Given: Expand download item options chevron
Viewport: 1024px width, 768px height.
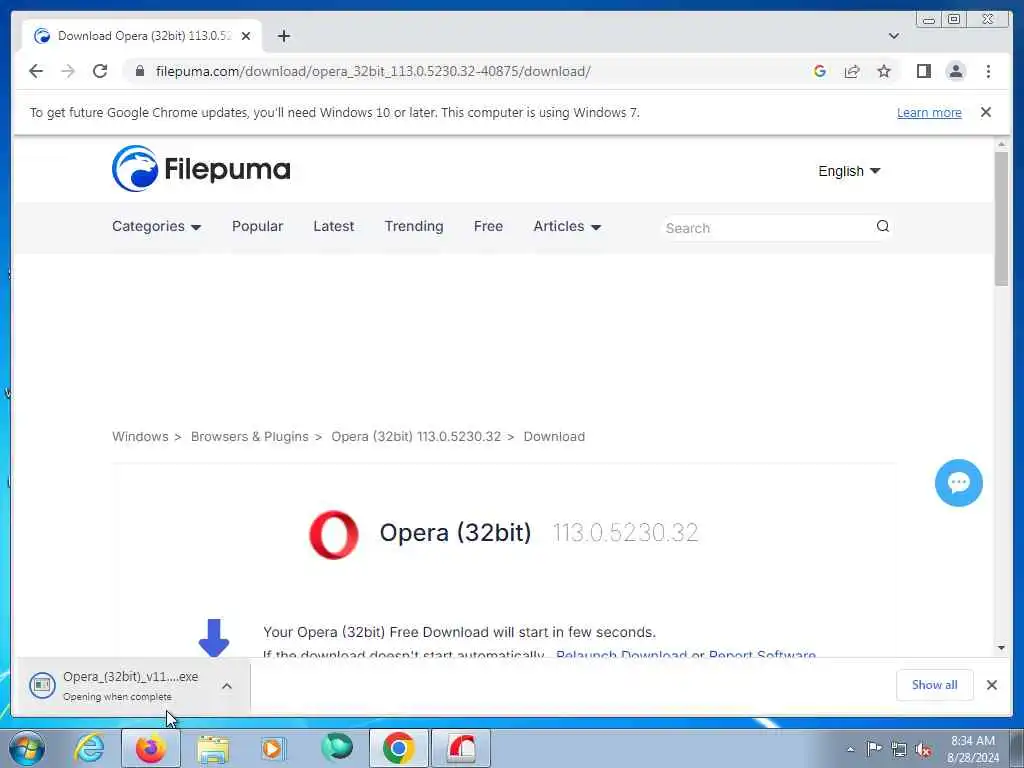Looking at the screenshot, I should coord(227,686).
